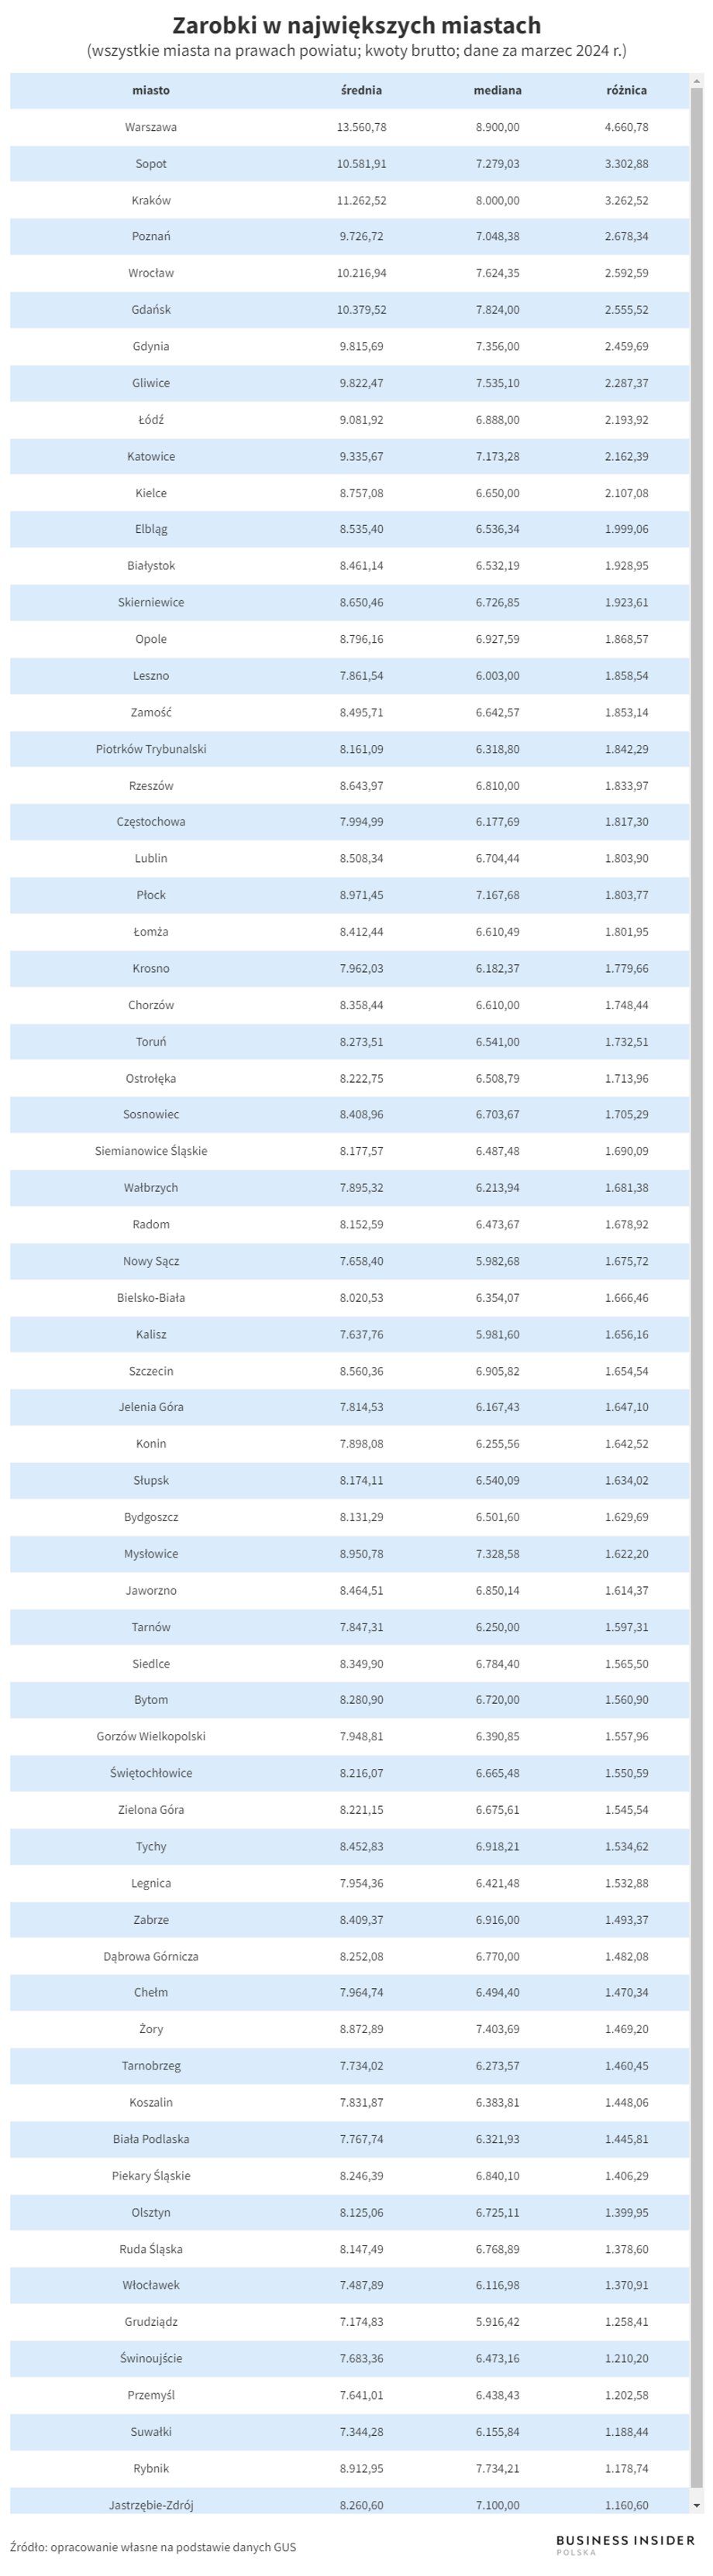Viewport: 713px width, 2576px height.
Task: Select the Sopot city cell
Action: tap(151, 164)
